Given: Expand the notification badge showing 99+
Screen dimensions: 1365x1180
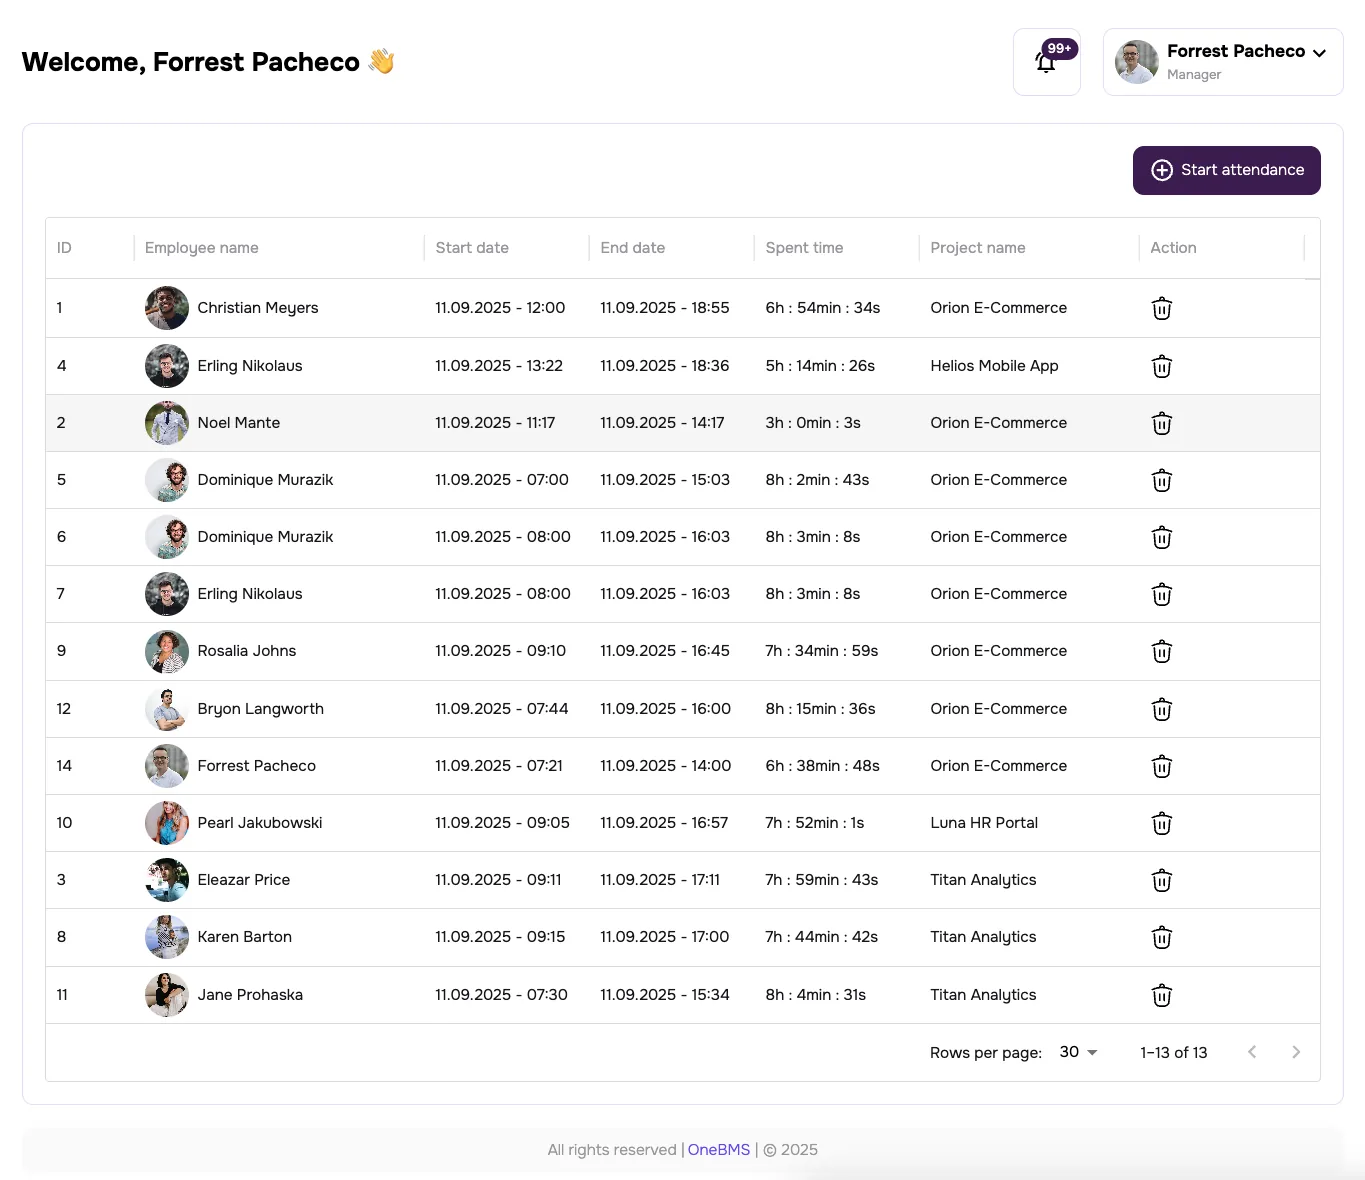Looking at the screenshot, I should click(1059, 47).
